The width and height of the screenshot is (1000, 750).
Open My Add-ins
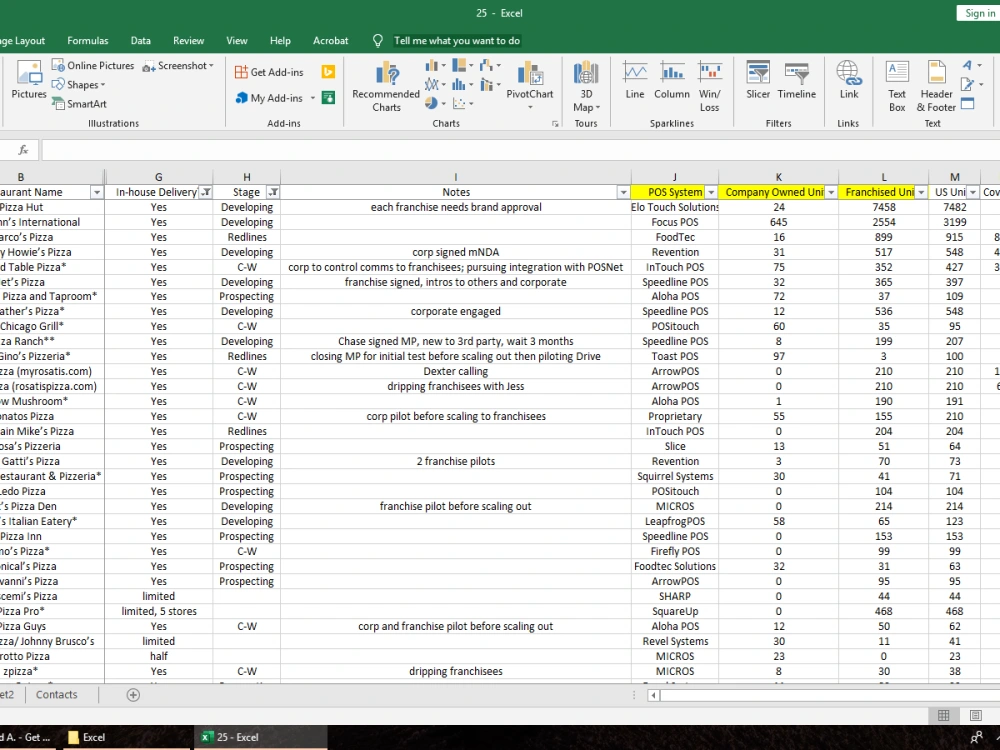click(269, 98)
